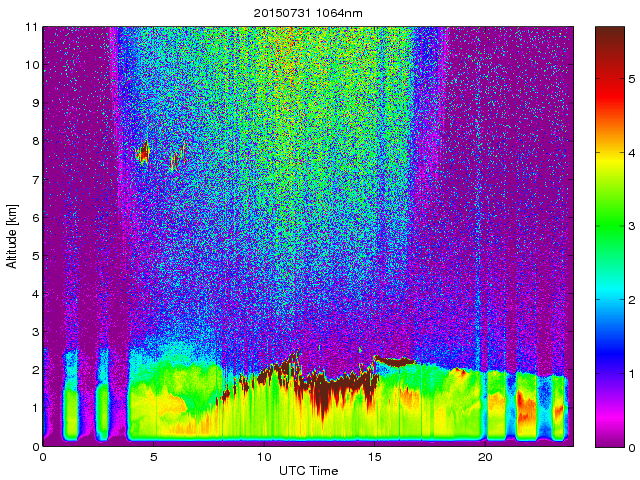The height and width of the screenshot is (480, 640).
Task: Click the colorbar tick label 3
Action: tap(632, 227)
